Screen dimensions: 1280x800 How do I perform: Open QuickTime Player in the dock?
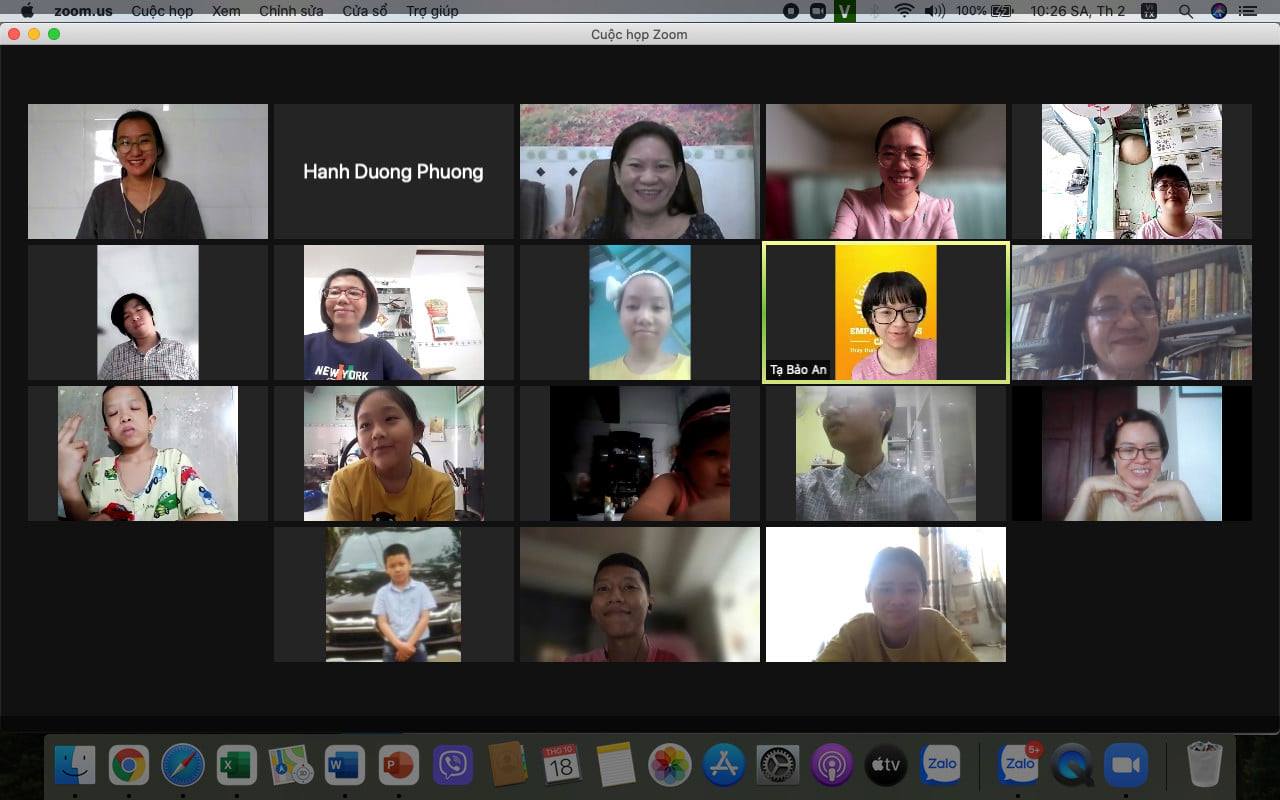click(x=1072, y=766)
